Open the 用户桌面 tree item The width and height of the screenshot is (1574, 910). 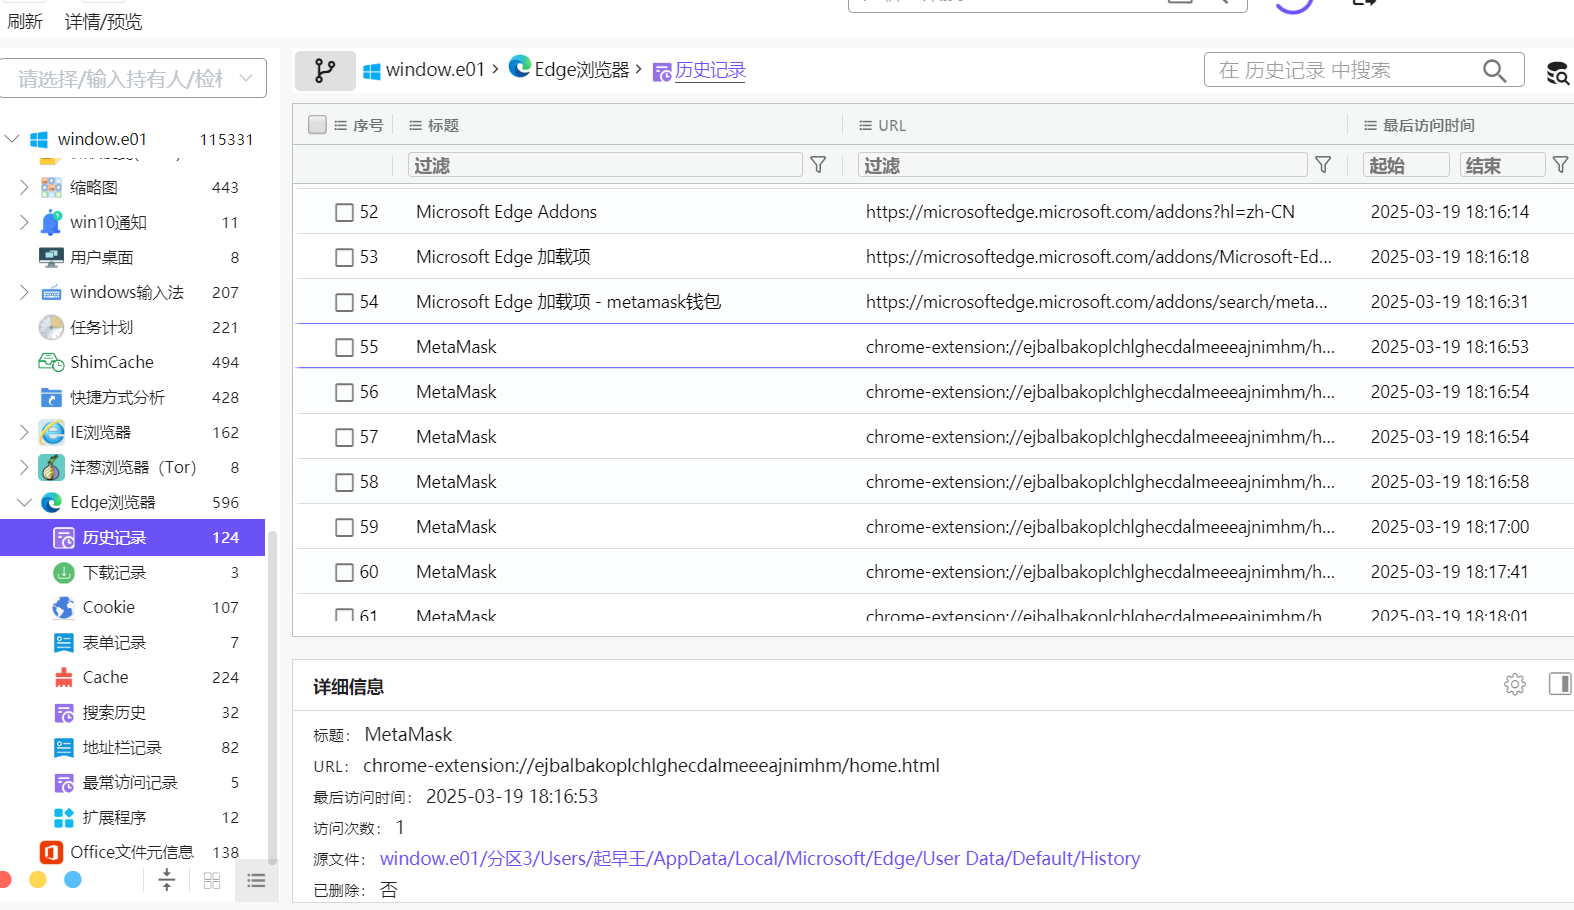point(101,257)
